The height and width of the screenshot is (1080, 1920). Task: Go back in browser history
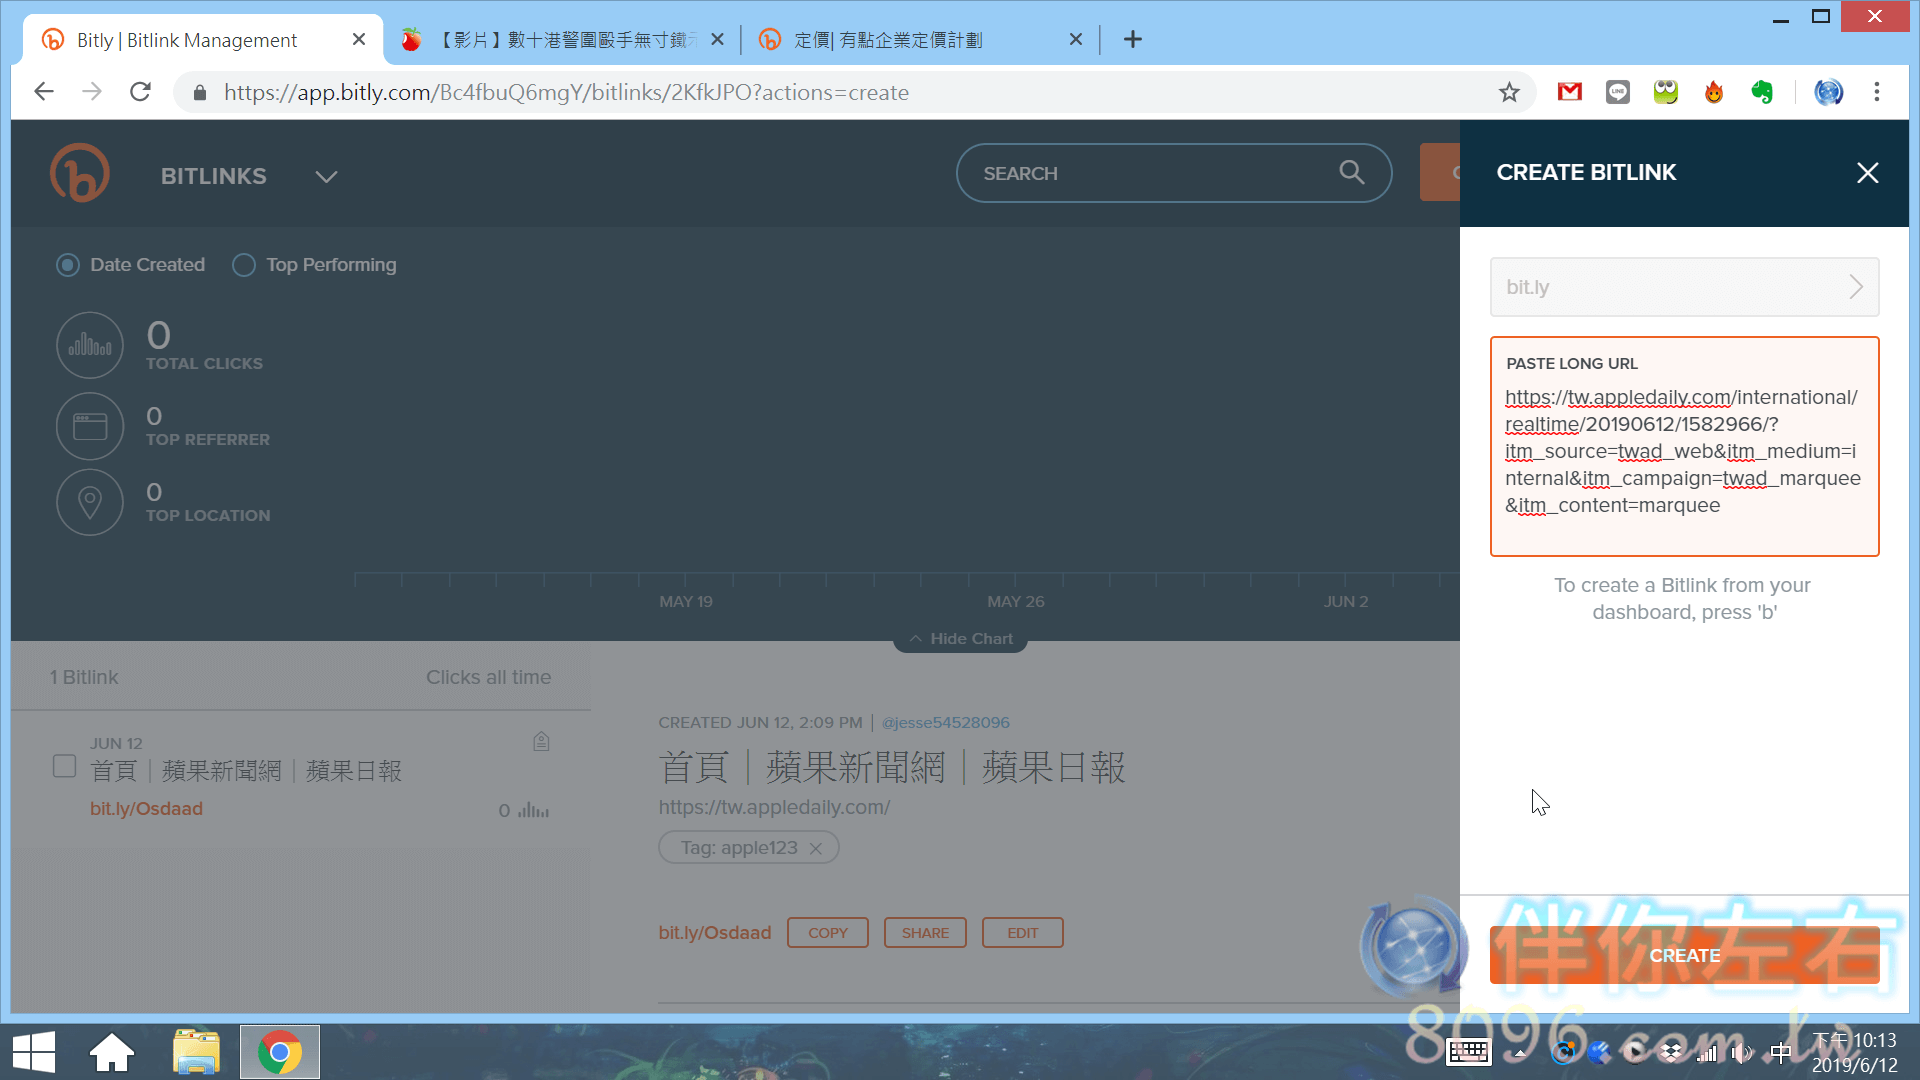(43, 92)
